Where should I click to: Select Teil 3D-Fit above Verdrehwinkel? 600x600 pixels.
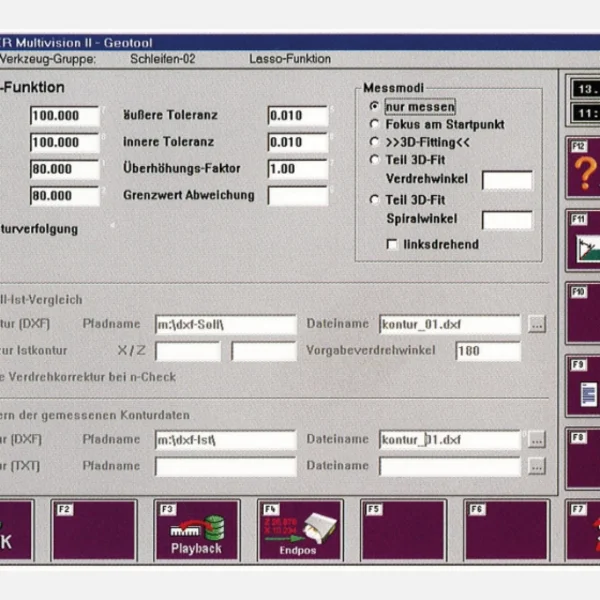pos(374,159)
